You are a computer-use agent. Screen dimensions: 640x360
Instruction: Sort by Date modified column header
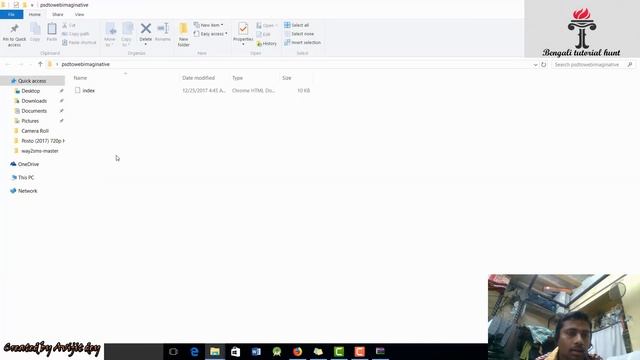tap(198, 78)
